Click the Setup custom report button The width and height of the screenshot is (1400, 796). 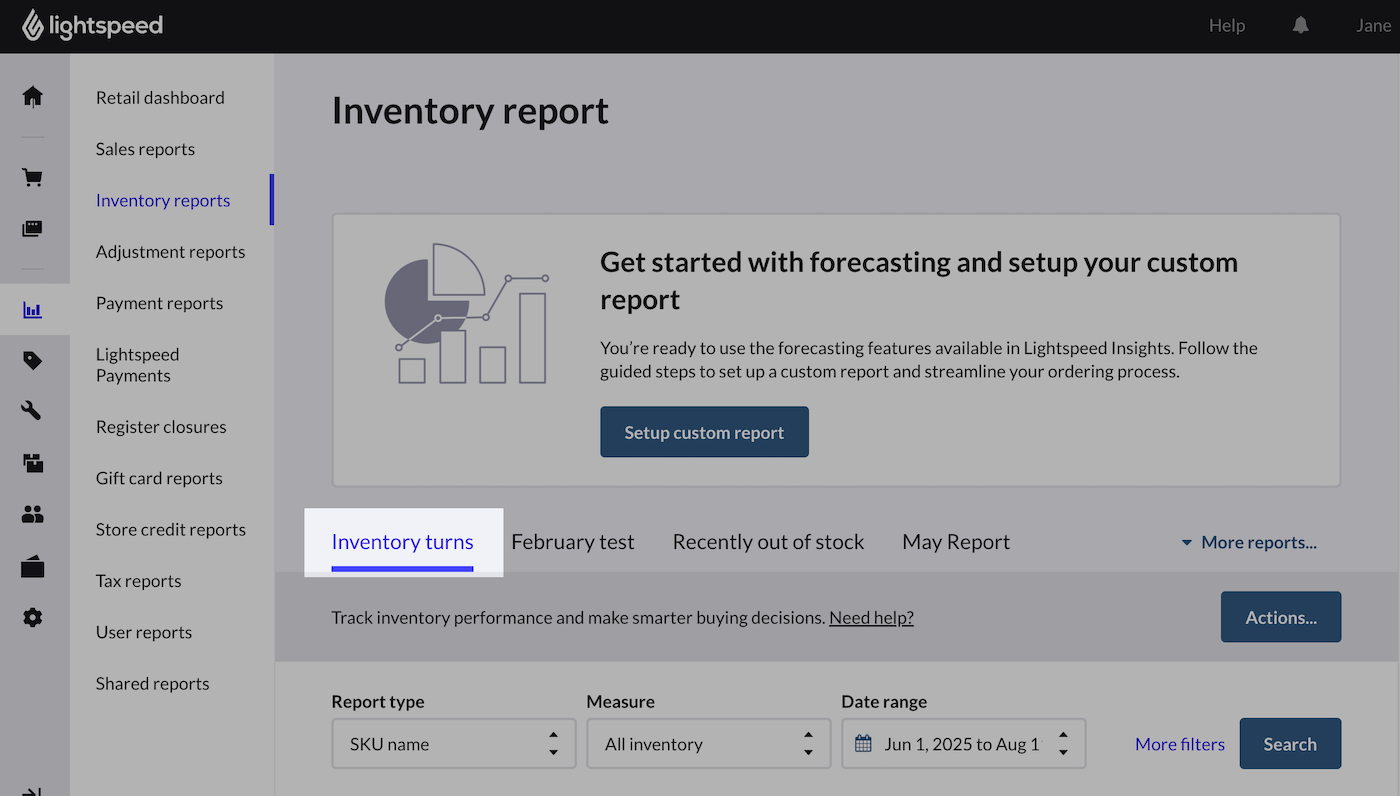coord(704,432)
